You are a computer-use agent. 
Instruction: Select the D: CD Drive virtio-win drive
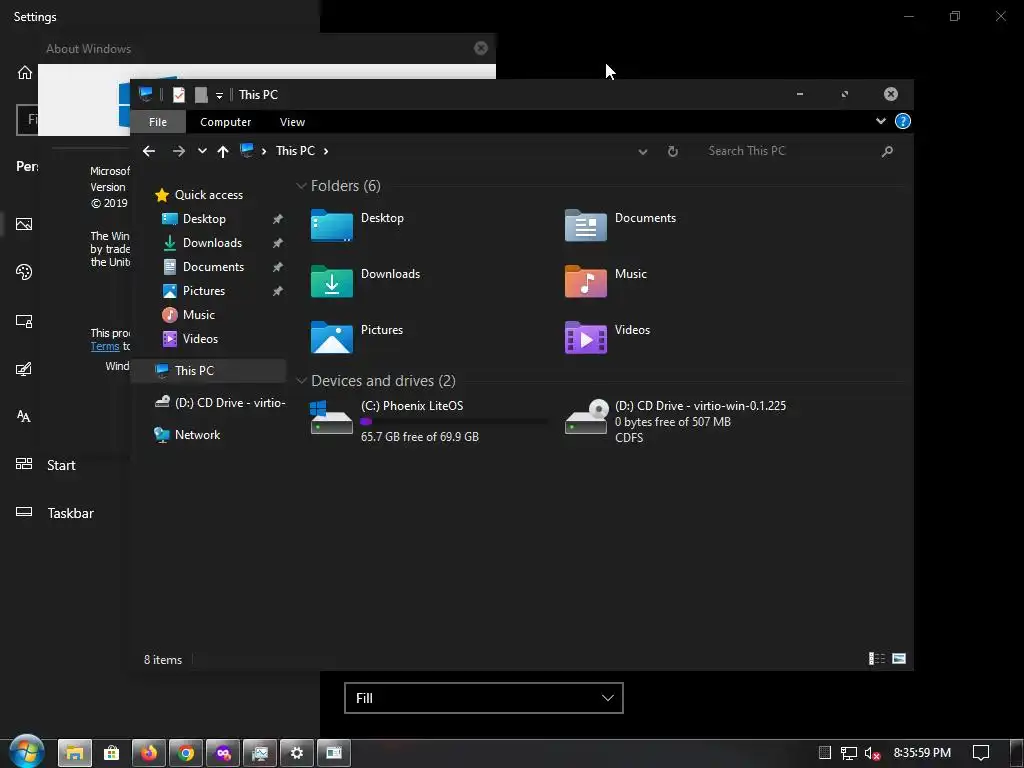[676, 421]
